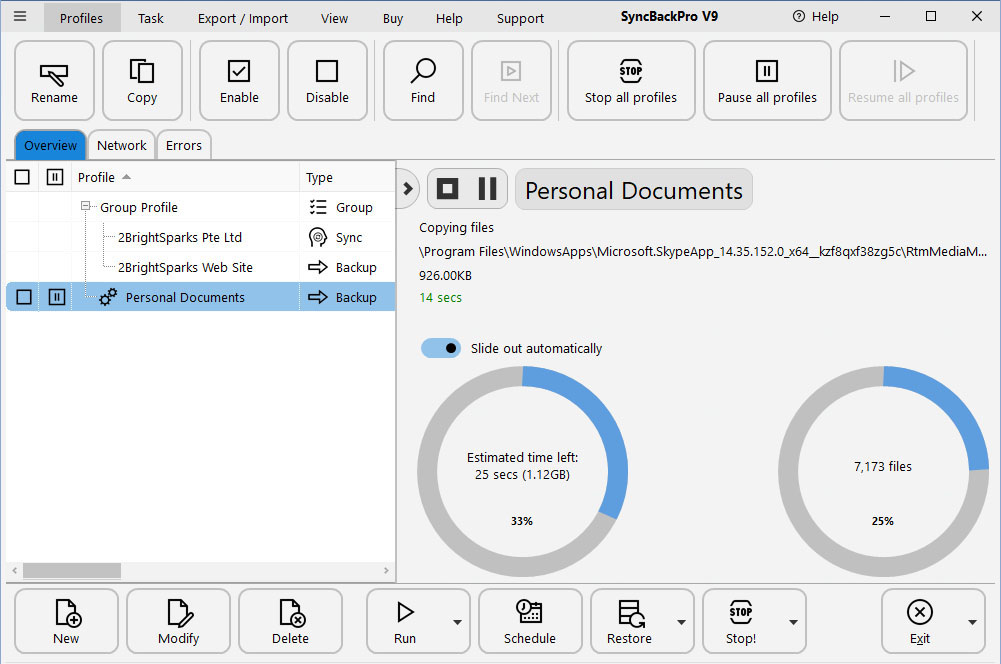Open Find in the toolbar
This screenshot has width=1001, height=664.
[x=423, y=80]
